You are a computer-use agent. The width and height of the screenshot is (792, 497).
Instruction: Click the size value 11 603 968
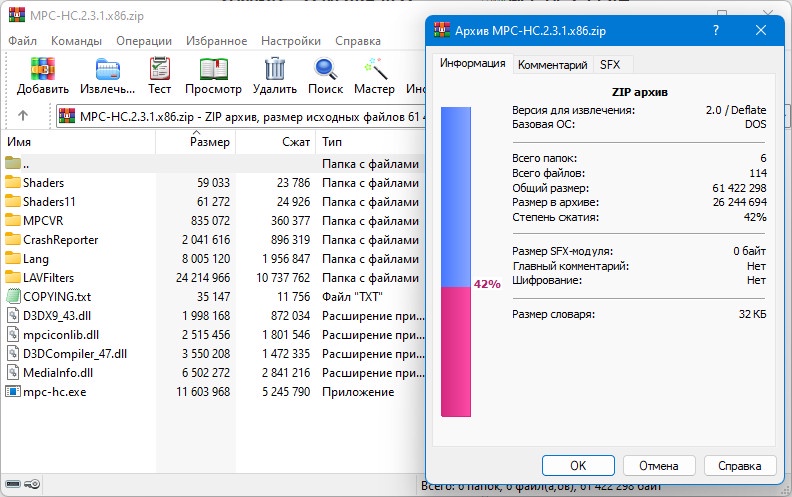[203, 392]
